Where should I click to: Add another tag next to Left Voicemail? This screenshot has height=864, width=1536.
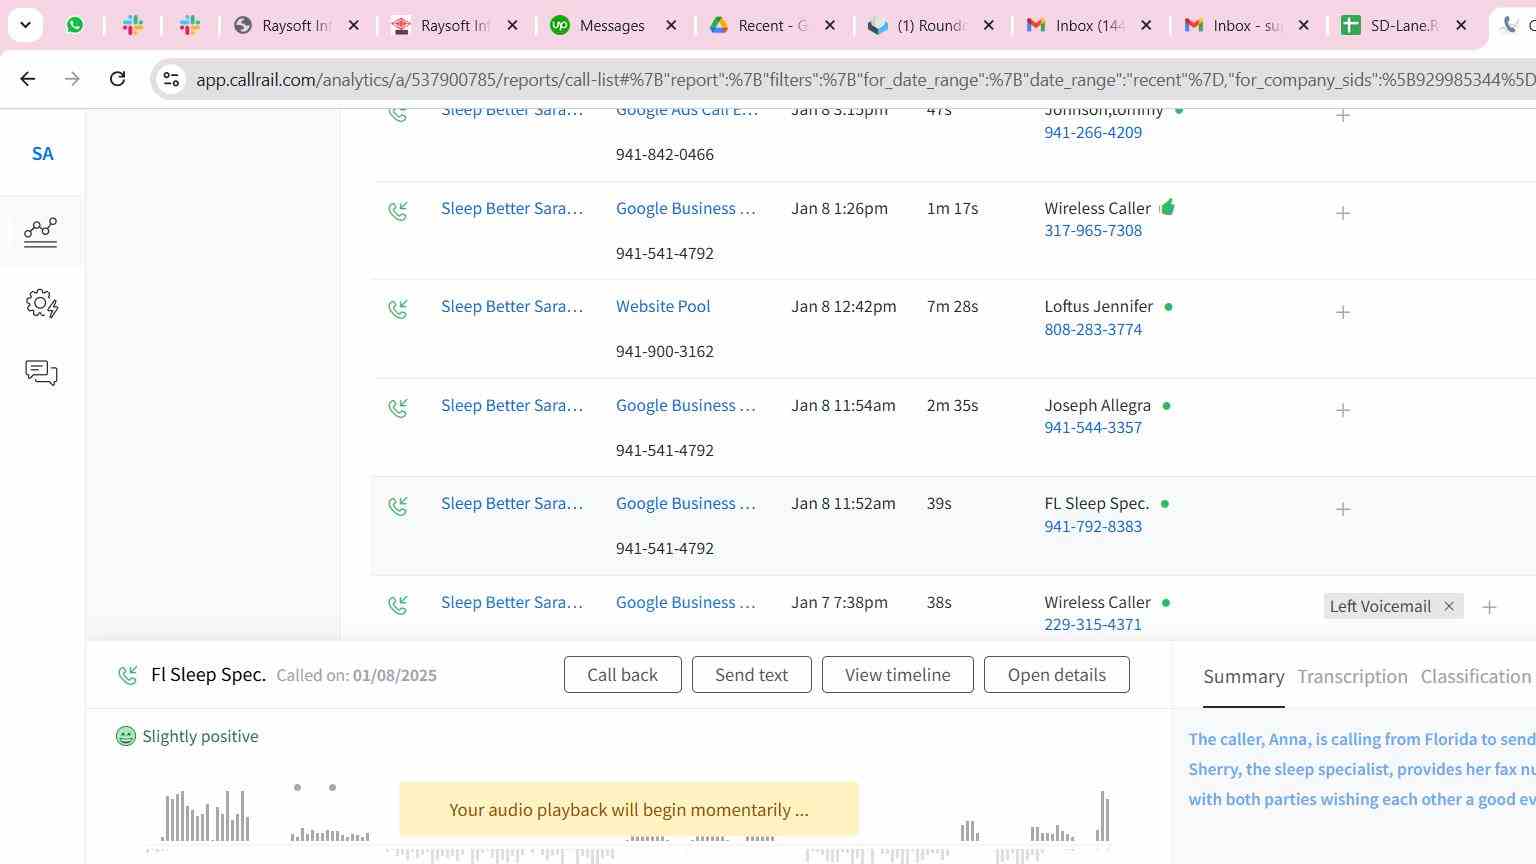click(1489, 607)
